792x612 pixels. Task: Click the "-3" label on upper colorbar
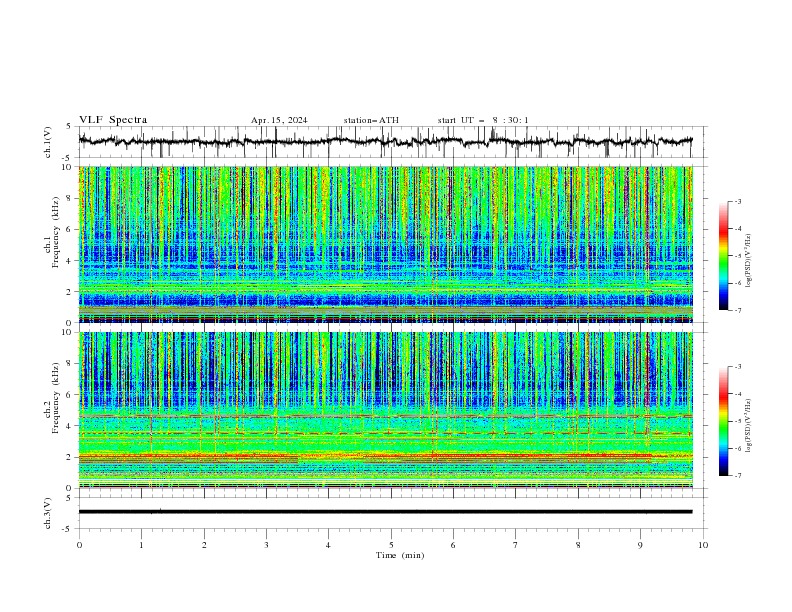pyautogui.click(x=737, y=201)
